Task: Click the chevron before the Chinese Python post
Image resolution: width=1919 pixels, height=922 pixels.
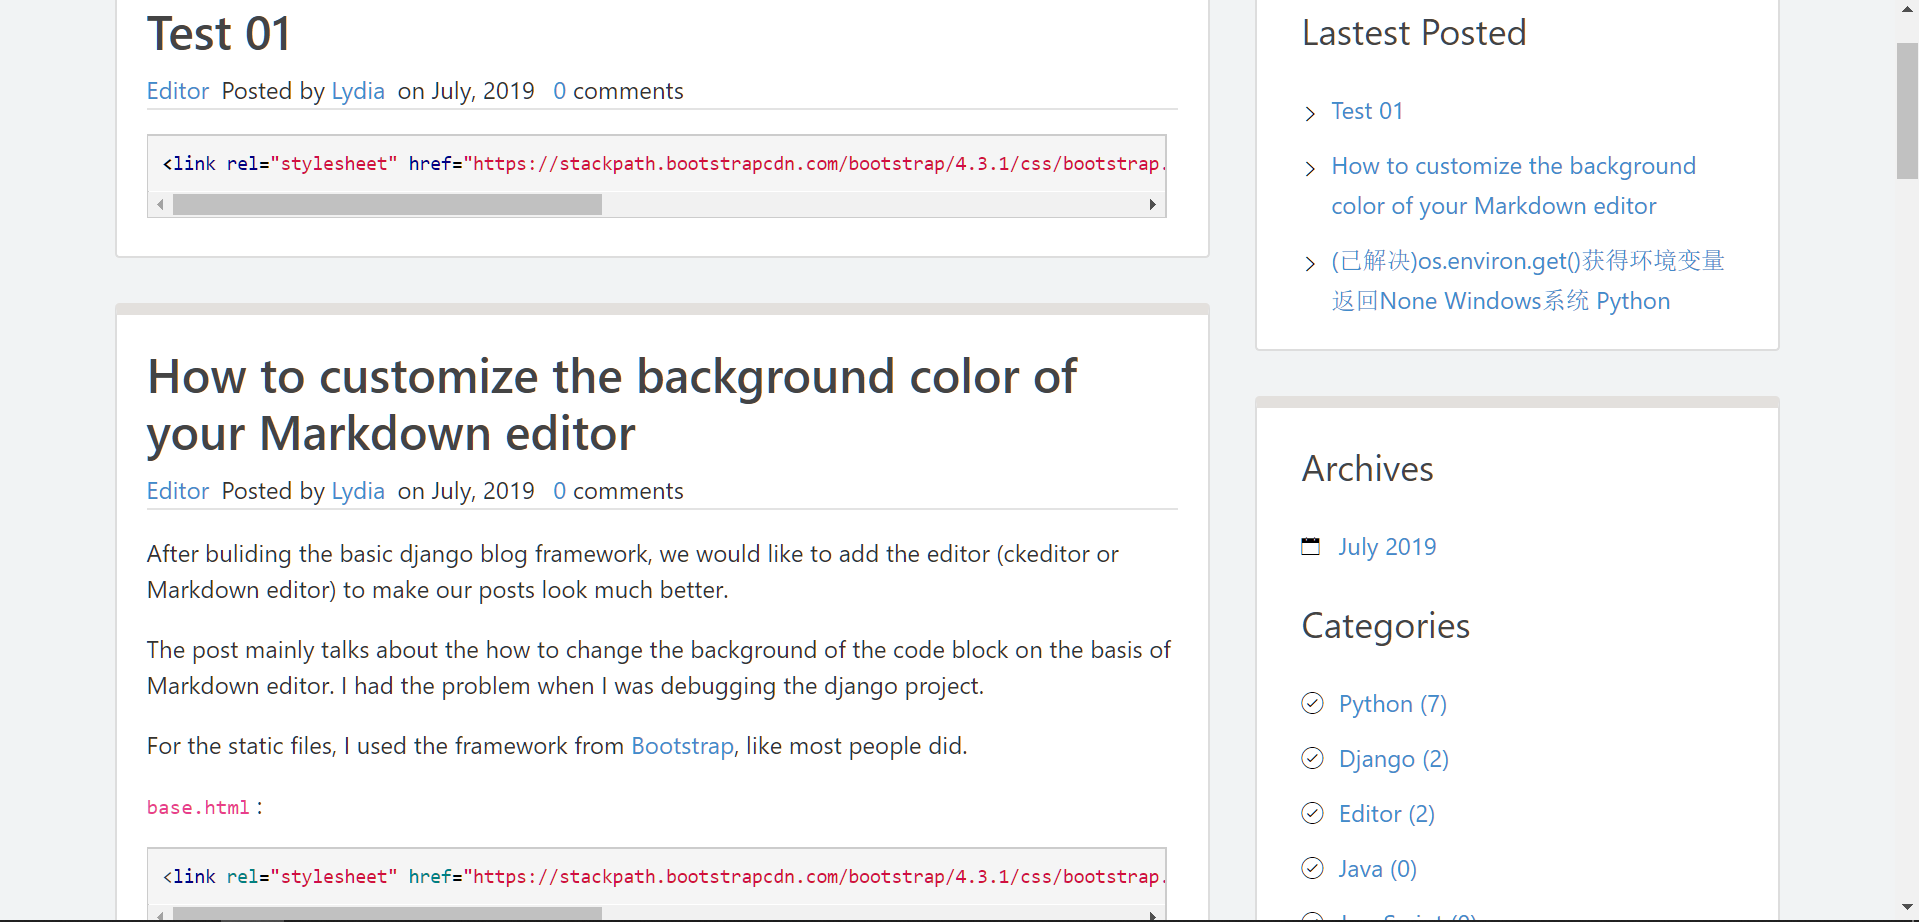Action: [1310, 263]
